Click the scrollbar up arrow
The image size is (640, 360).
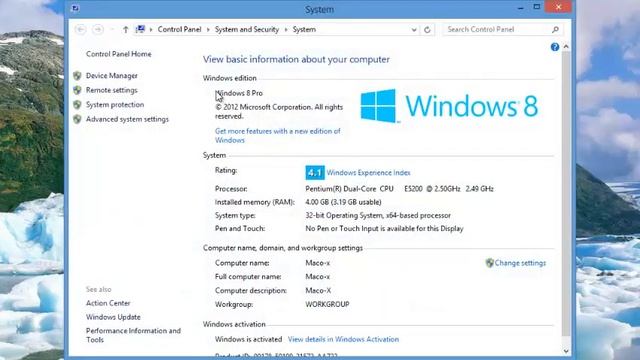tap(566, 47)
